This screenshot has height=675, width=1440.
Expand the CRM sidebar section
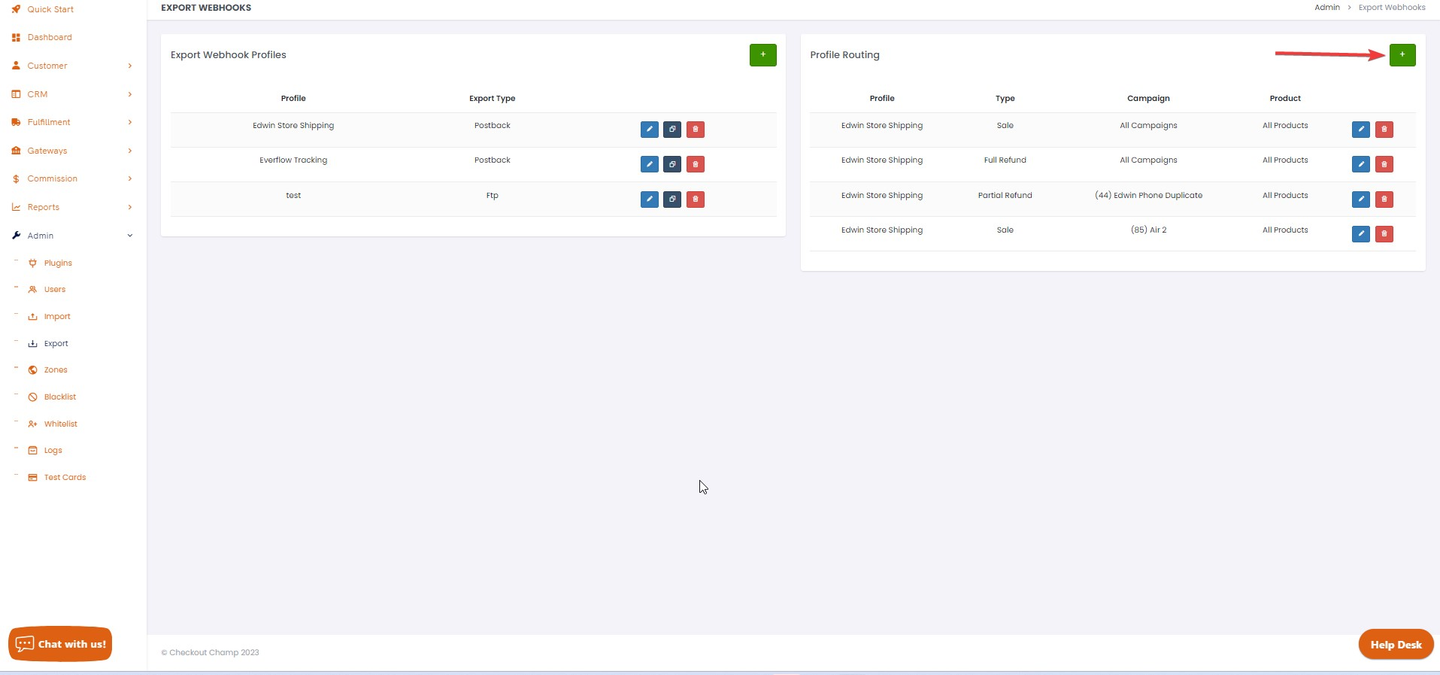click(70, 94)
